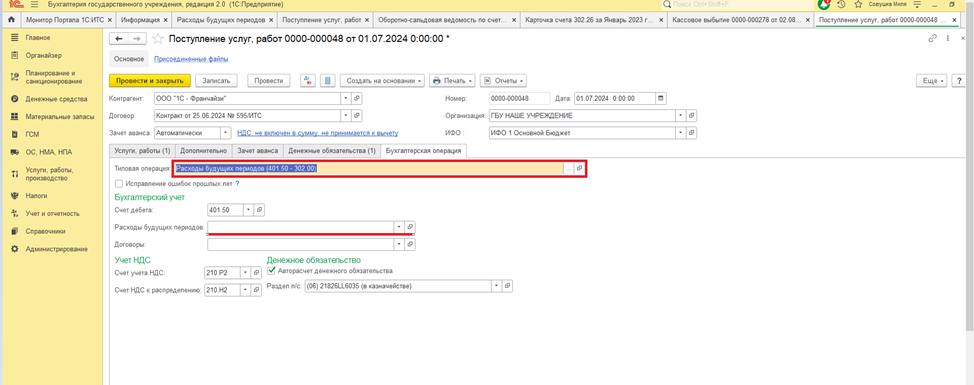The image size is (974, 385).
Task: Open Создать на основании dropdown button
Action: pyautogui.click(x=383, y=81)
